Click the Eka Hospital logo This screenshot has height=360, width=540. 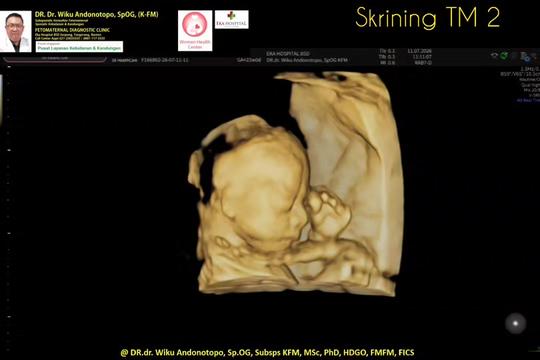(231, 19)
